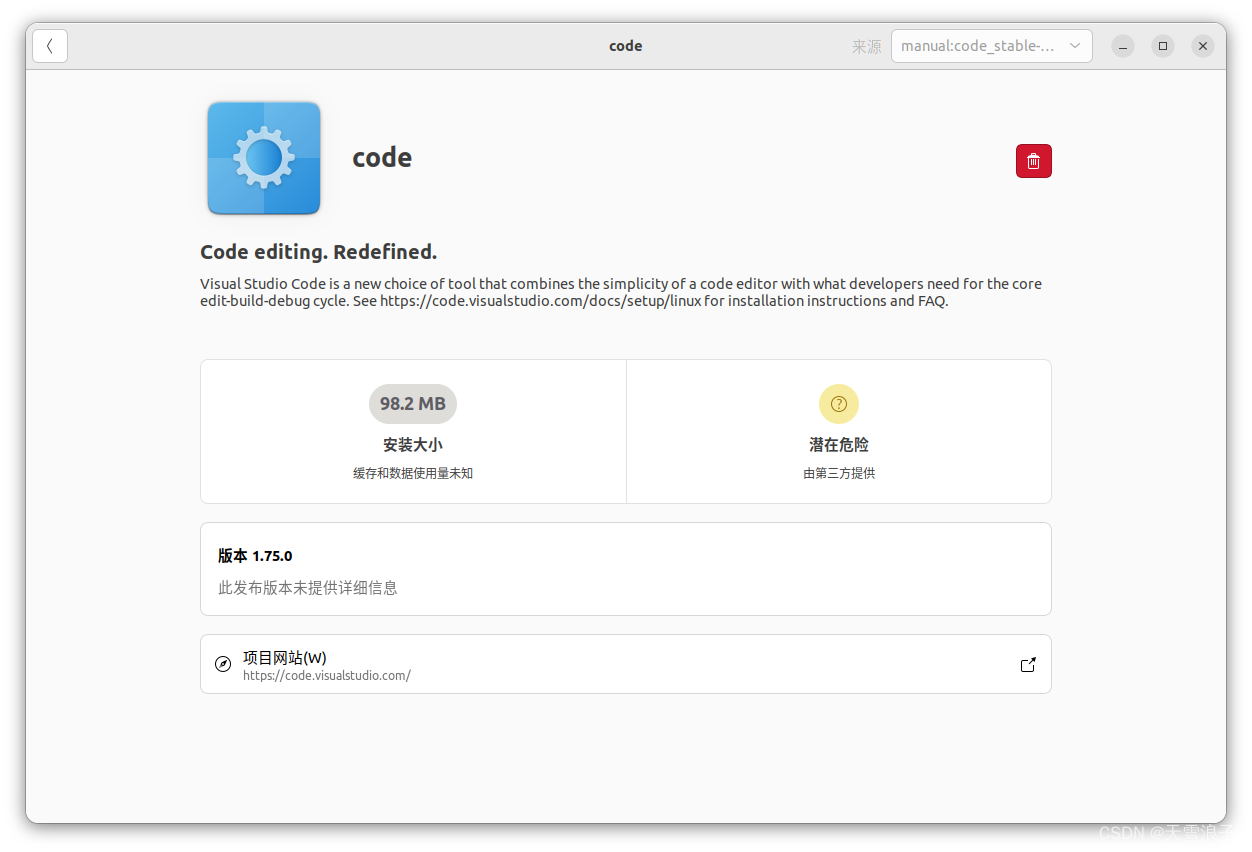Viewport: 1252px width, 852px height.
Task: Click the 'Code editing. Redefined.' heading
Action: point(319,252)
